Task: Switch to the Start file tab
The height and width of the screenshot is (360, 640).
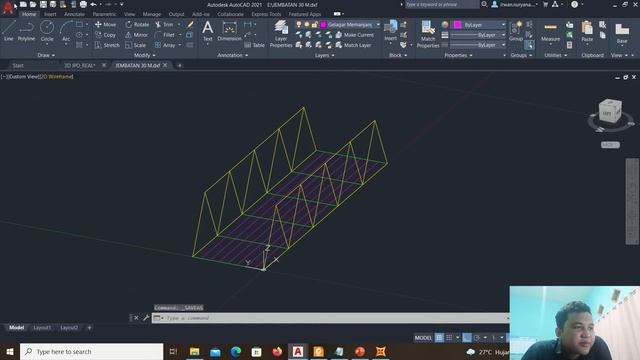Action: point(18,65)
